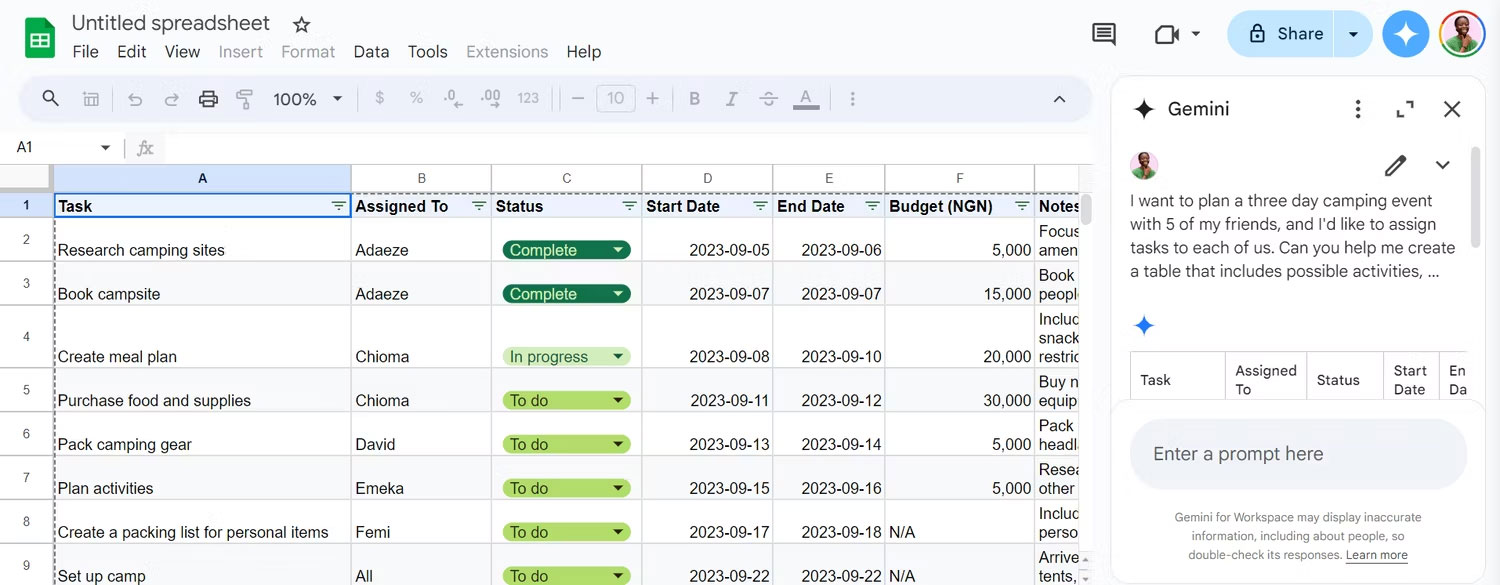Open the zoom level 100% dropdown
Viewport: 1500px width, 585px height.
[x=308, y=99]
